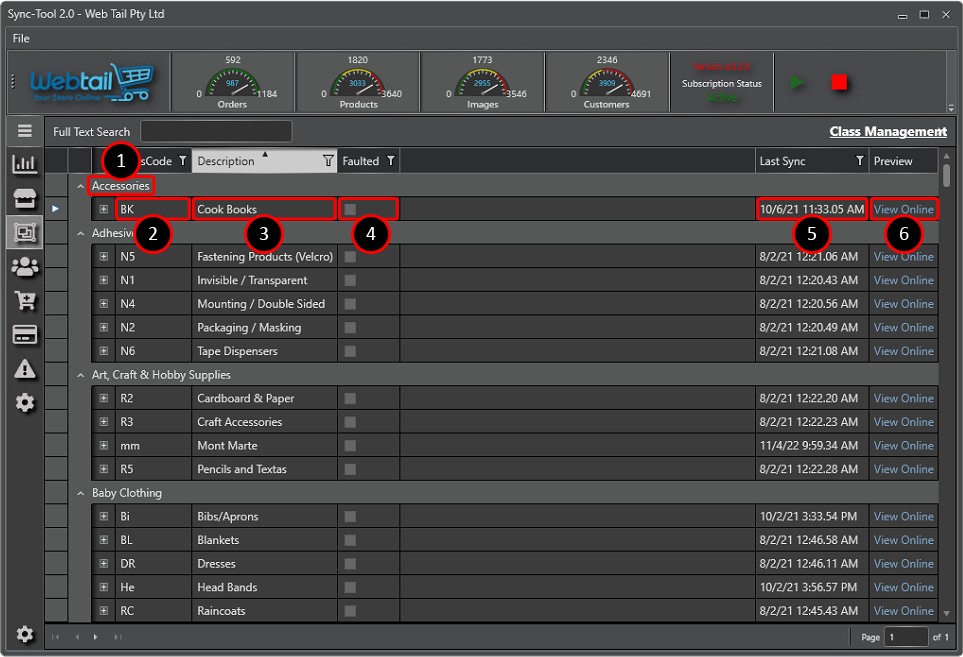Open the shopping cart sidebar icon
963x657 pixels.
pos(25,300)
